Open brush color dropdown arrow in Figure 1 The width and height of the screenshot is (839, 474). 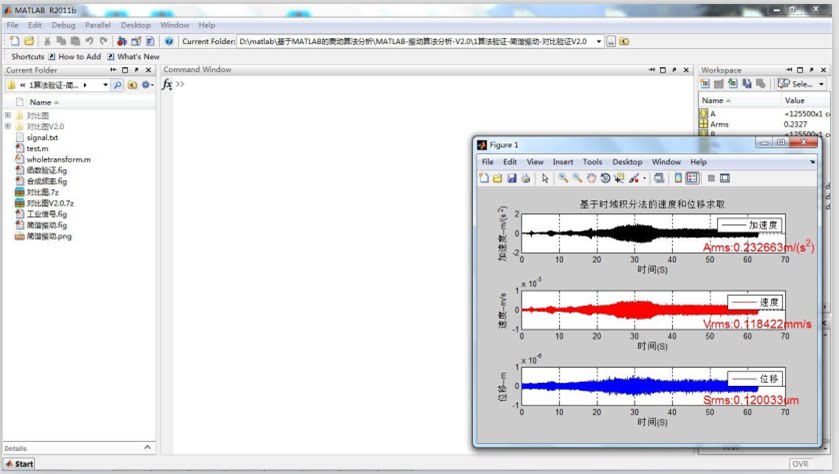click(644, 179)
